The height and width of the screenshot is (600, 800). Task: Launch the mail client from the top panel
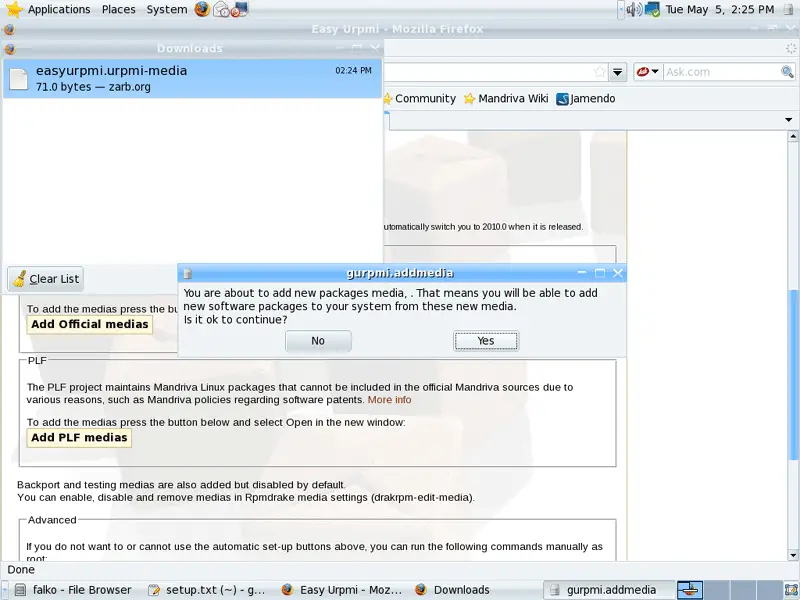point(221,9)
